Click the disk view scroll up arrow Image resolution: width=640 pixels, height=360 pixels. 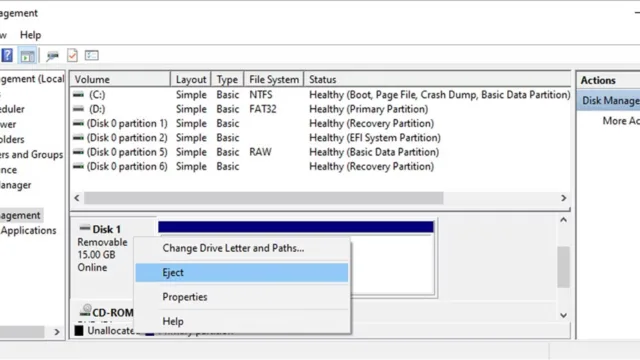coord(563,220)
